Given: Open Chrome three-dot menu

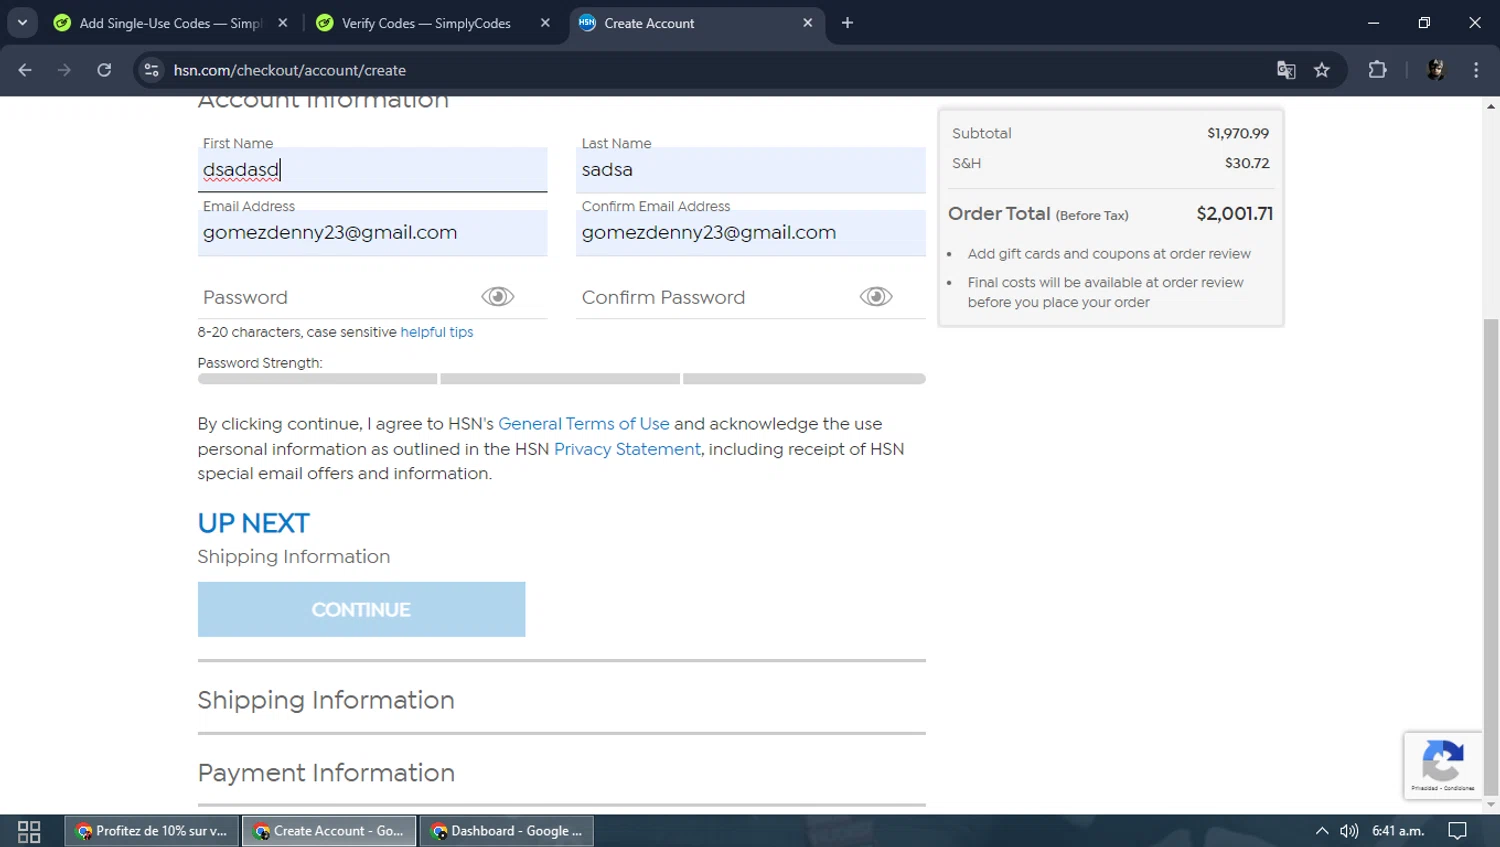Looking at the screenshot, I should [1476, 70].
